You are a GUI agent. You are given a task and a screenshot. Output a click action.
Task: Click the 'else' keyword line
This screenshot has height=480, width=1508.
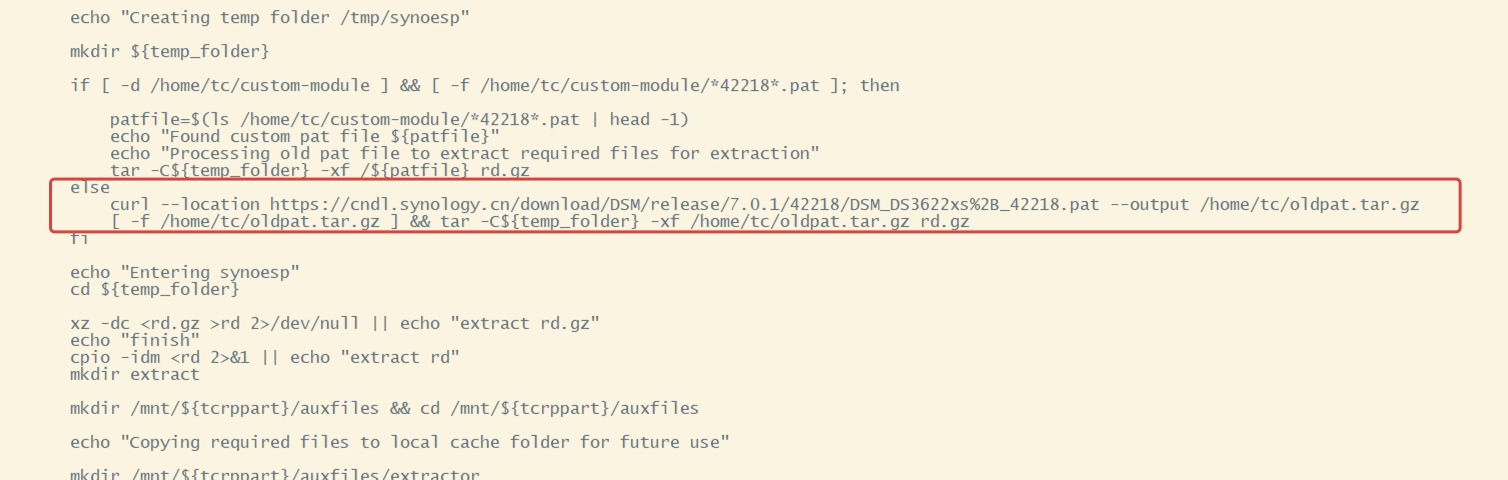(x=90, y=187)
